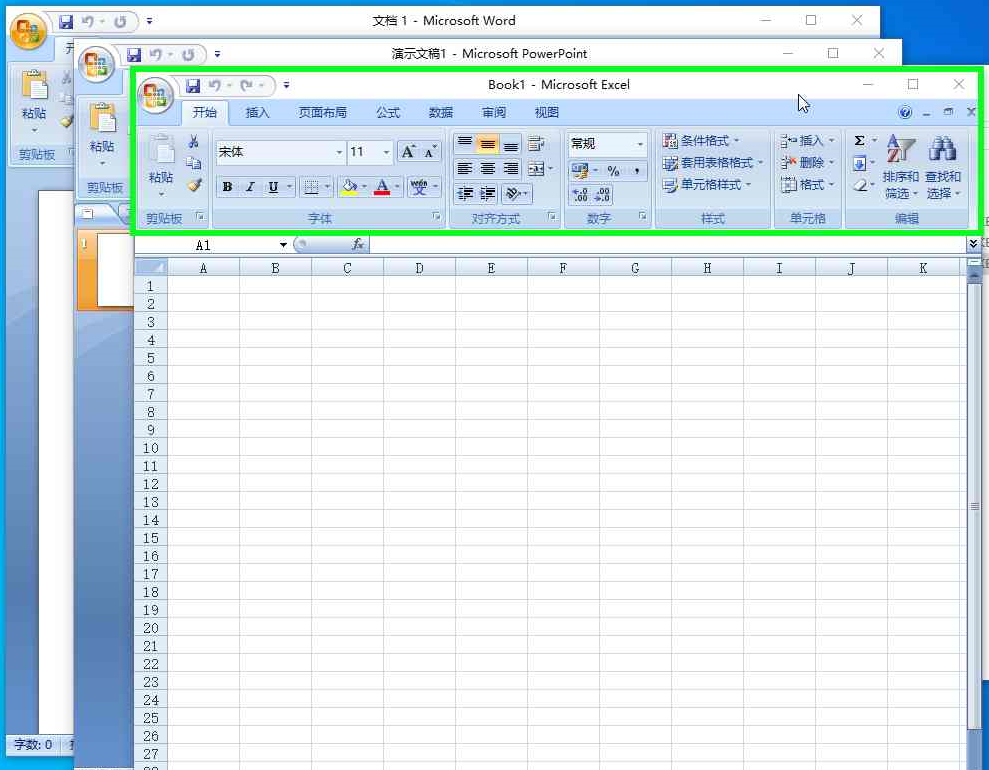Redo action in Excel quick access toolbar
989x770 pixels.
246,85
